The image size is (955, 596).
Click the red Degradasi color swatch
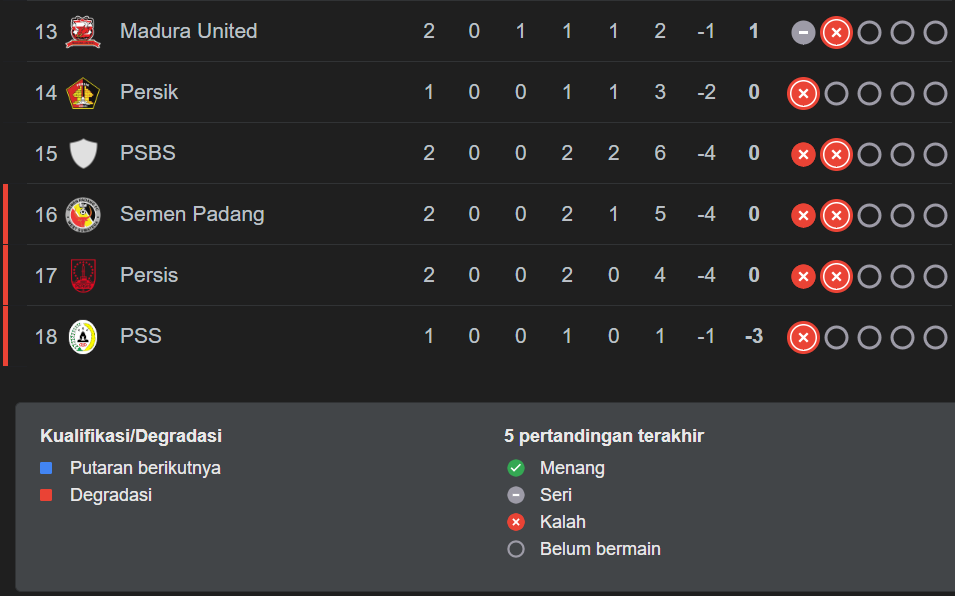[x=46, y=495]
